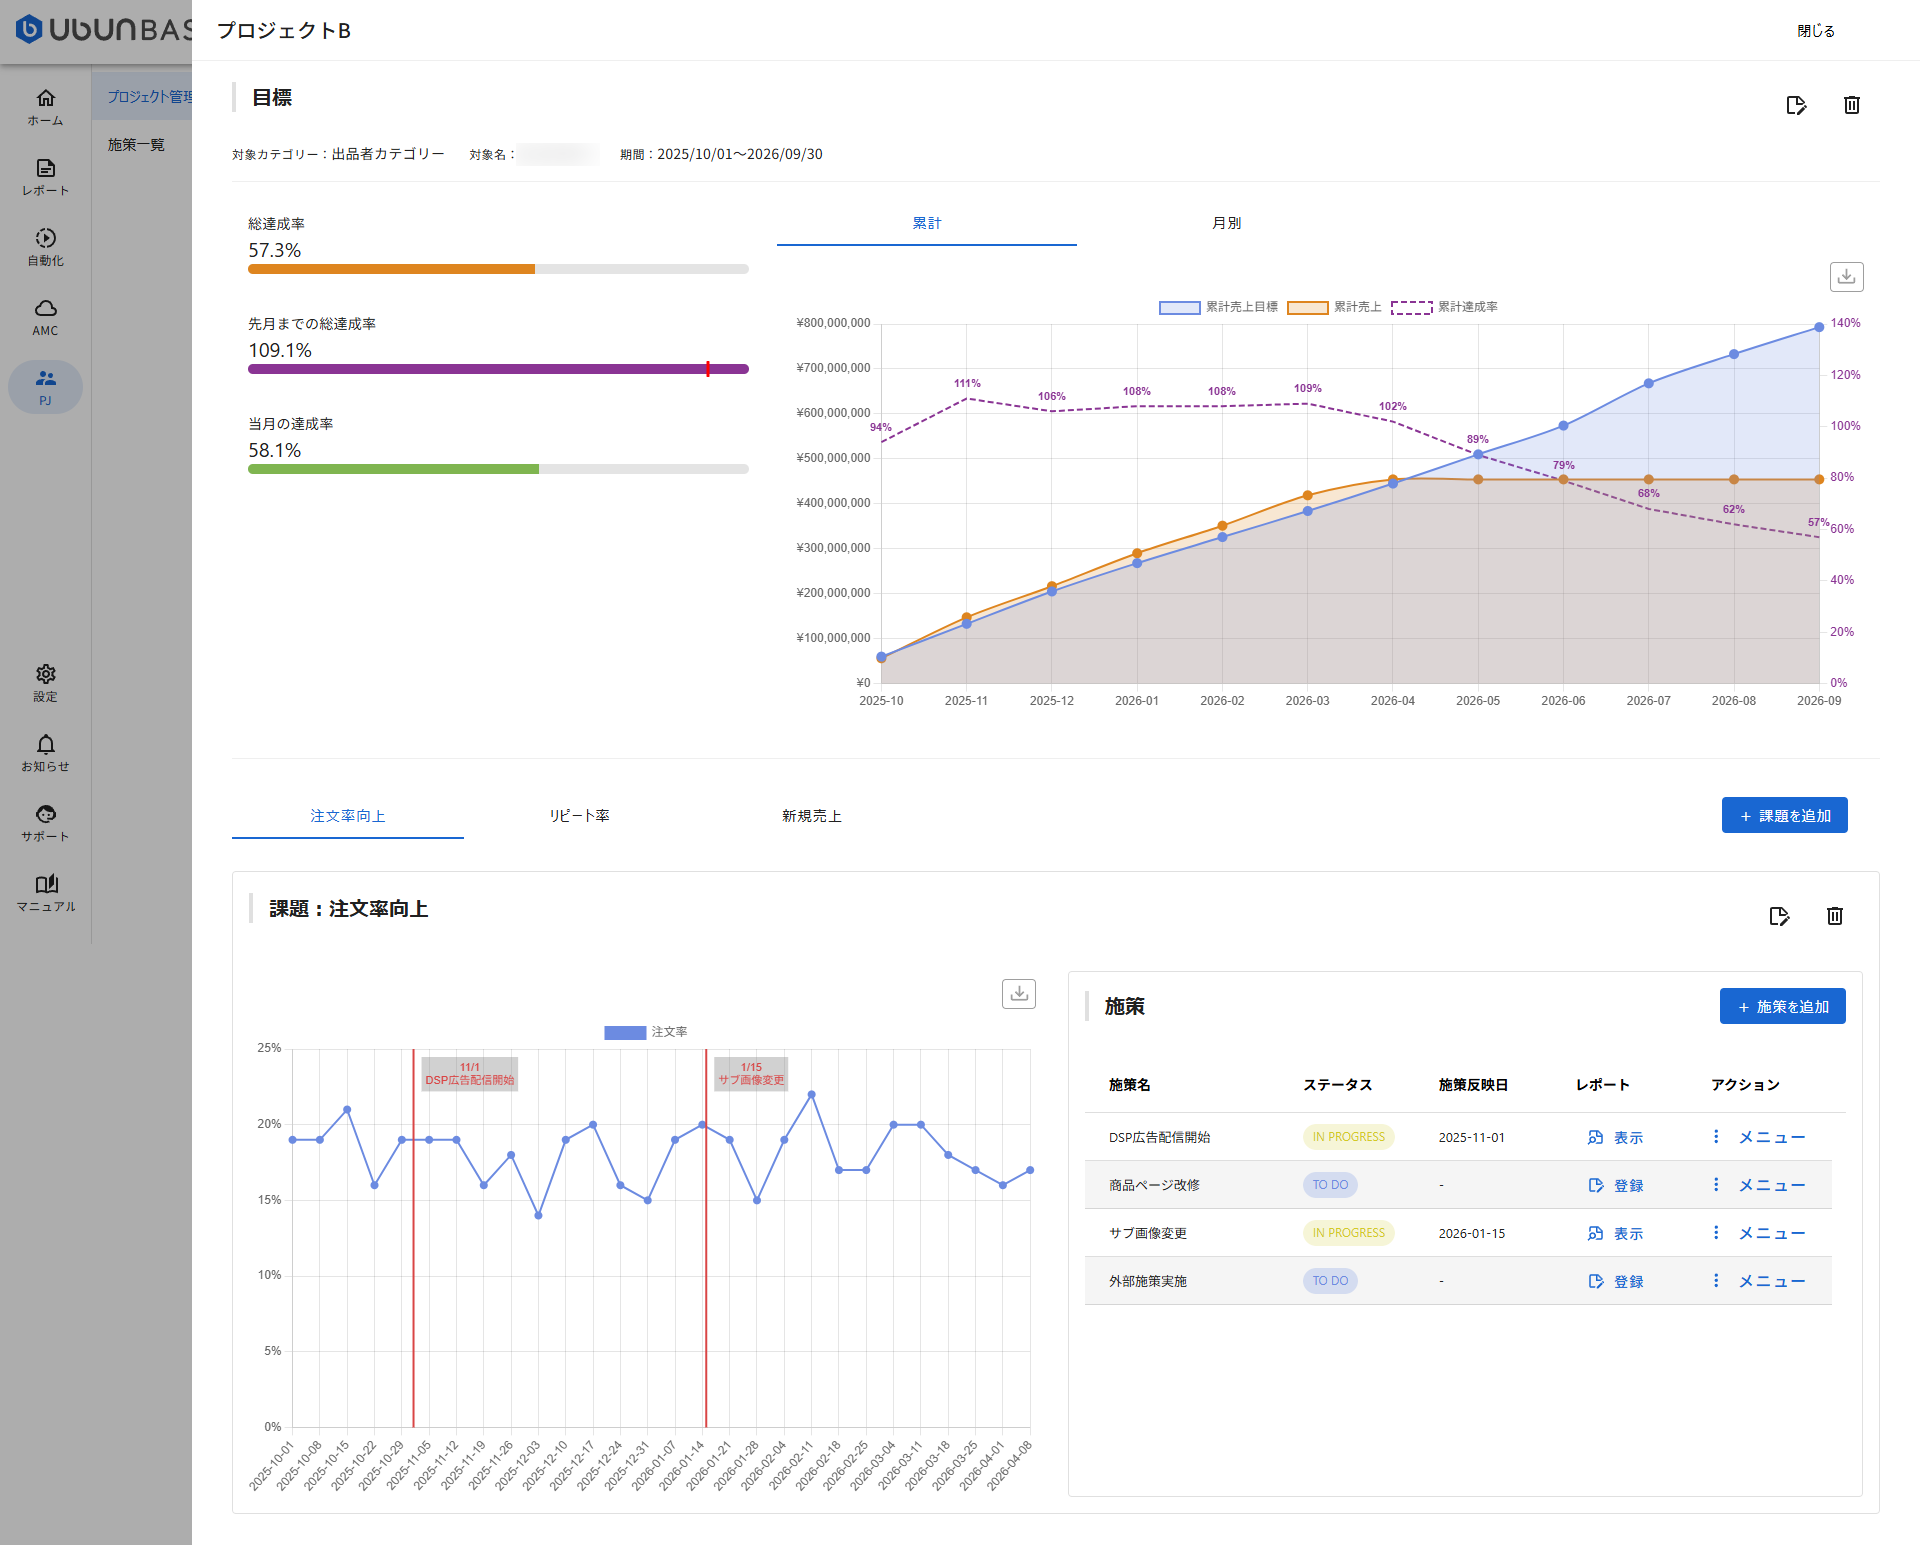Switch to the 月別 chart tab

(1226, 223)
